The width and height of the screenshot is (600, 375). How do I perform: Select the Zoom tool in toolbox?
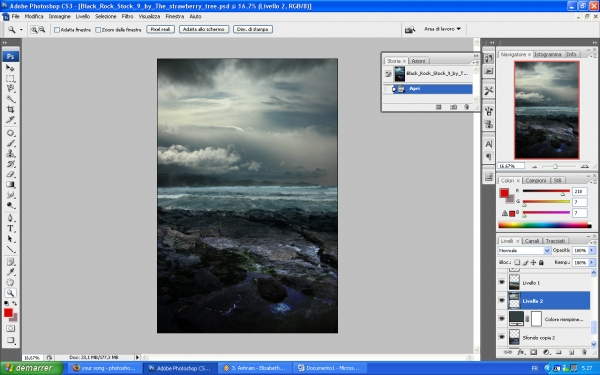[10, 293]
